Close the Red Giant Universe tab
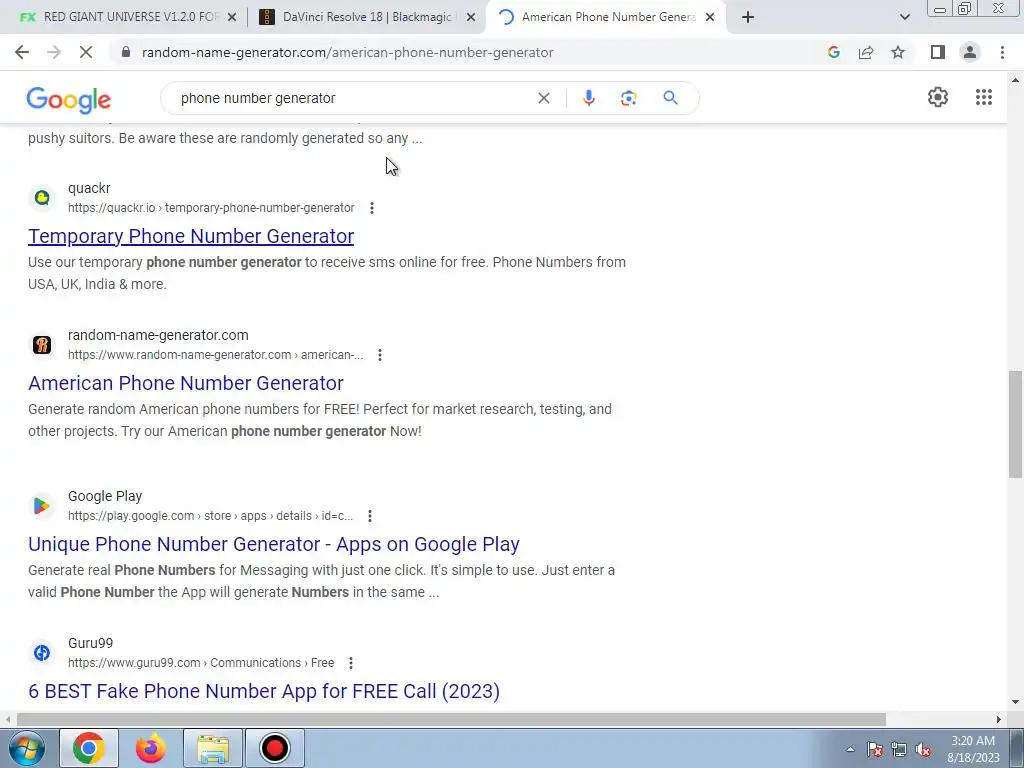This screenshot has height=768, width=1024. coord(232,17)
